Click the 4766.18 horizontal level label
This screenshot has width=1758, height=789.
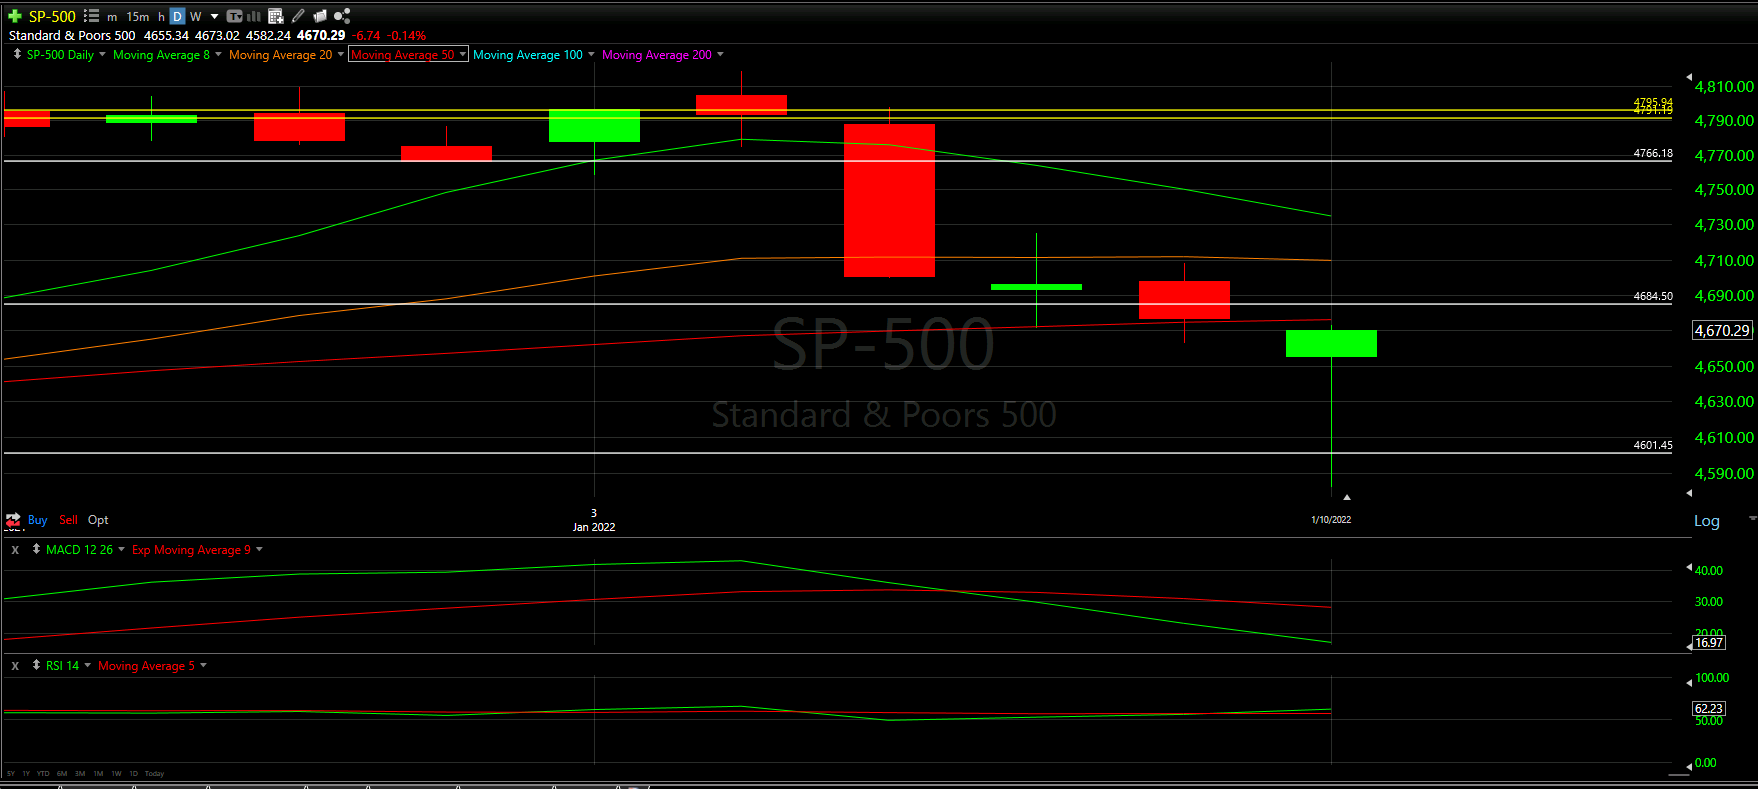pos(1652,153)
